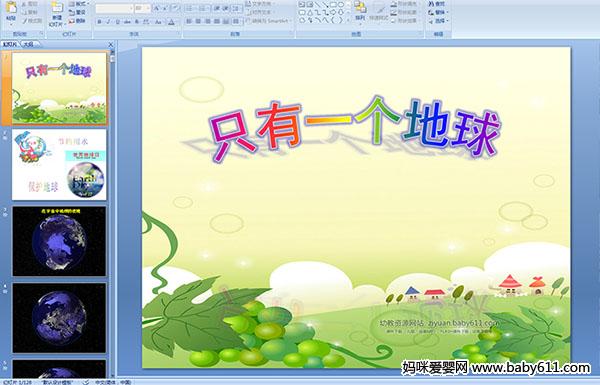Select the slide 2 thumbnail with Earth picture
Image resolution: width=600 pixels, height=385 pixels.
pos(59,165)
